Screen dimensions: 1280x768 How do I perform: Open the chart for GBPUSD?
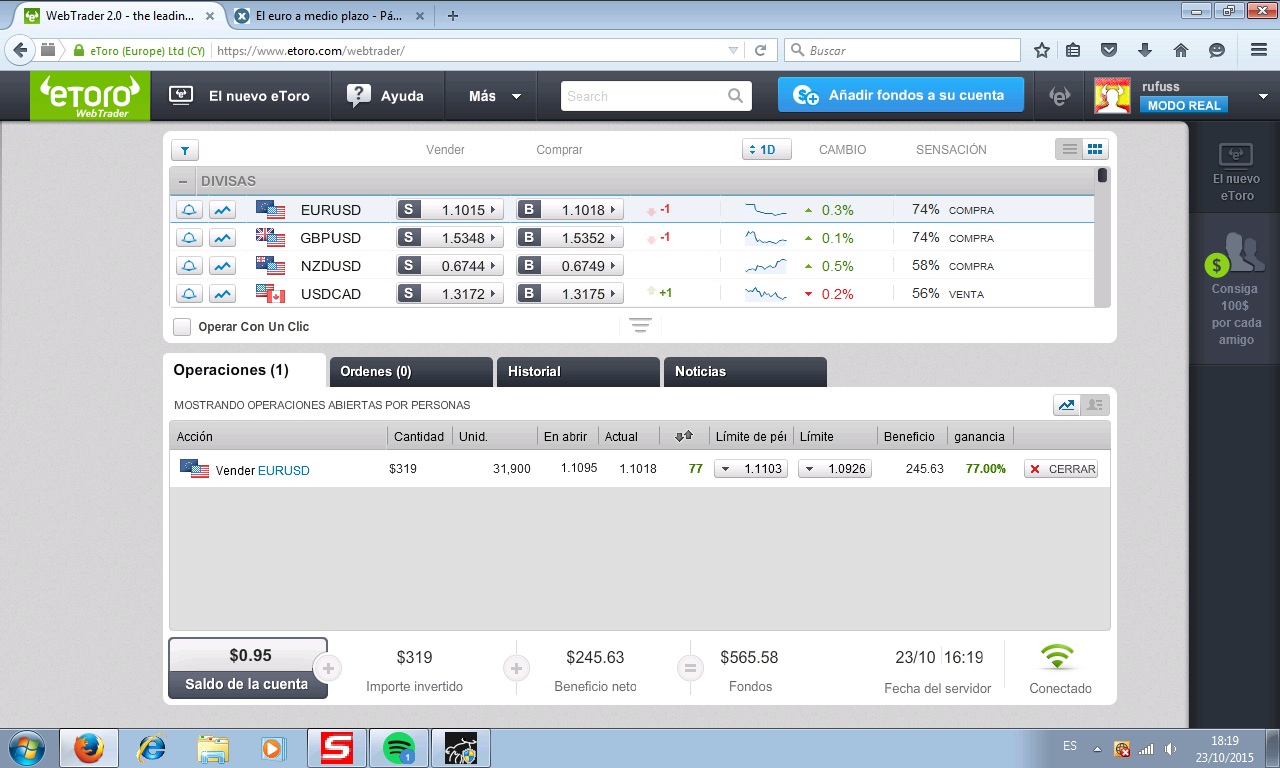223,238
